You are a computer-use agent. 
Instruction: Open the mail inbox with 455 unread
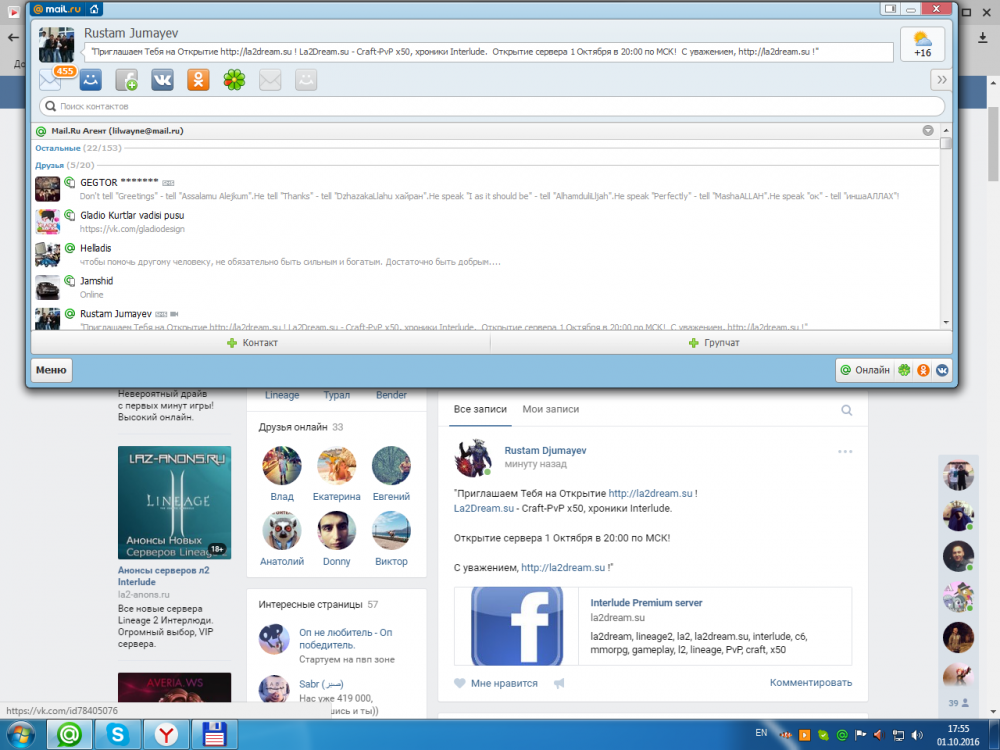point(51,80)
